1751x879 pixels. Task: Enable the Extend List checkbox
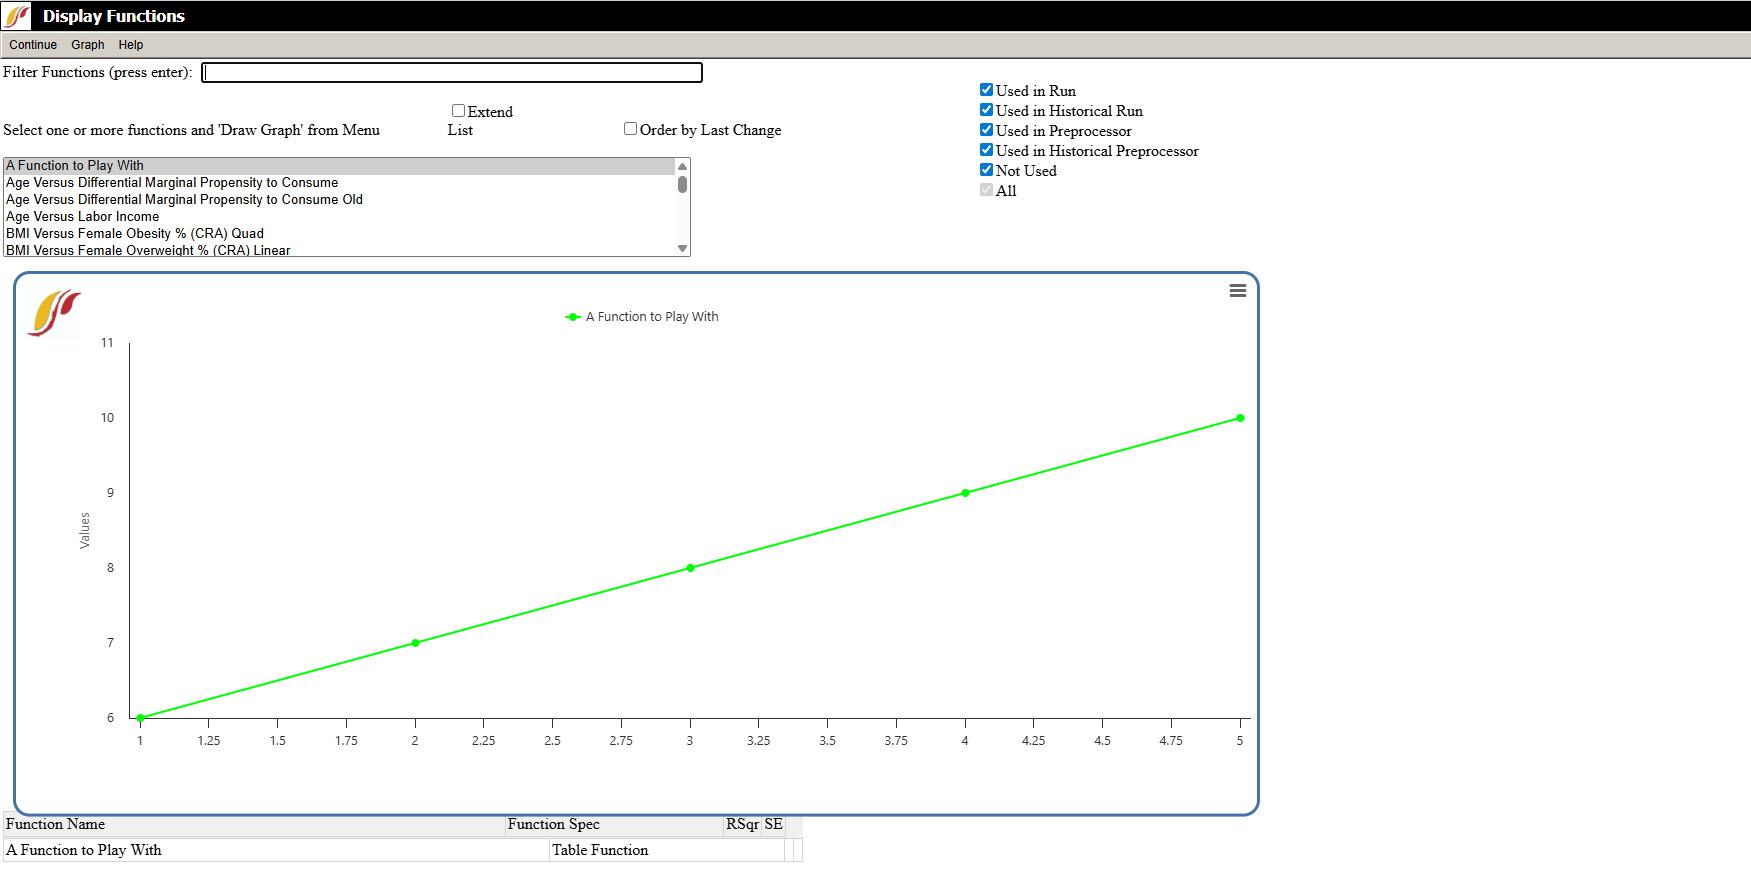(x=458, y=111)
